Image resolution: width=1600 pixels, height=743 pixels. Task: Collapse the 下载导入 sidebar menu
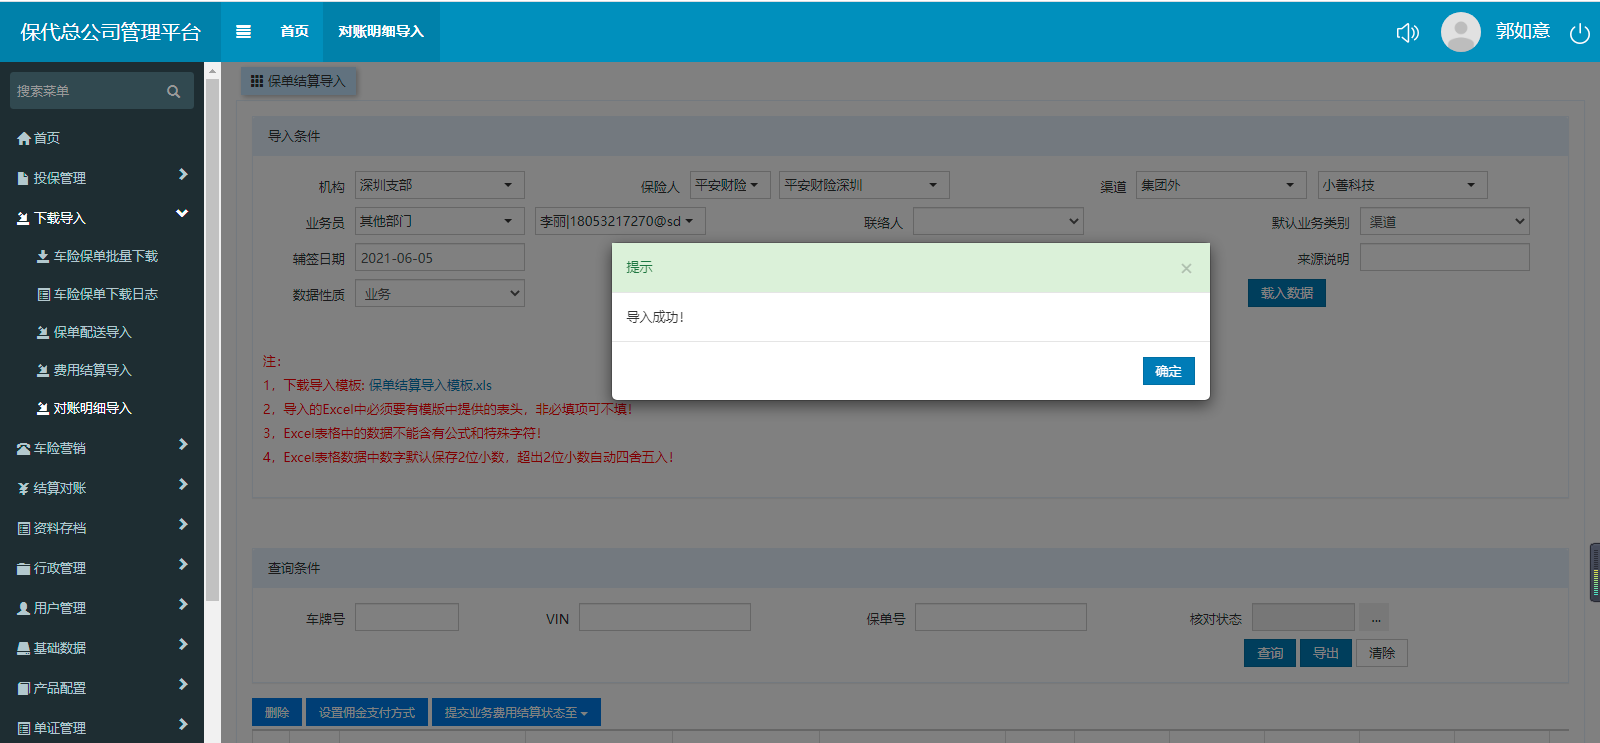coord(100,217)
